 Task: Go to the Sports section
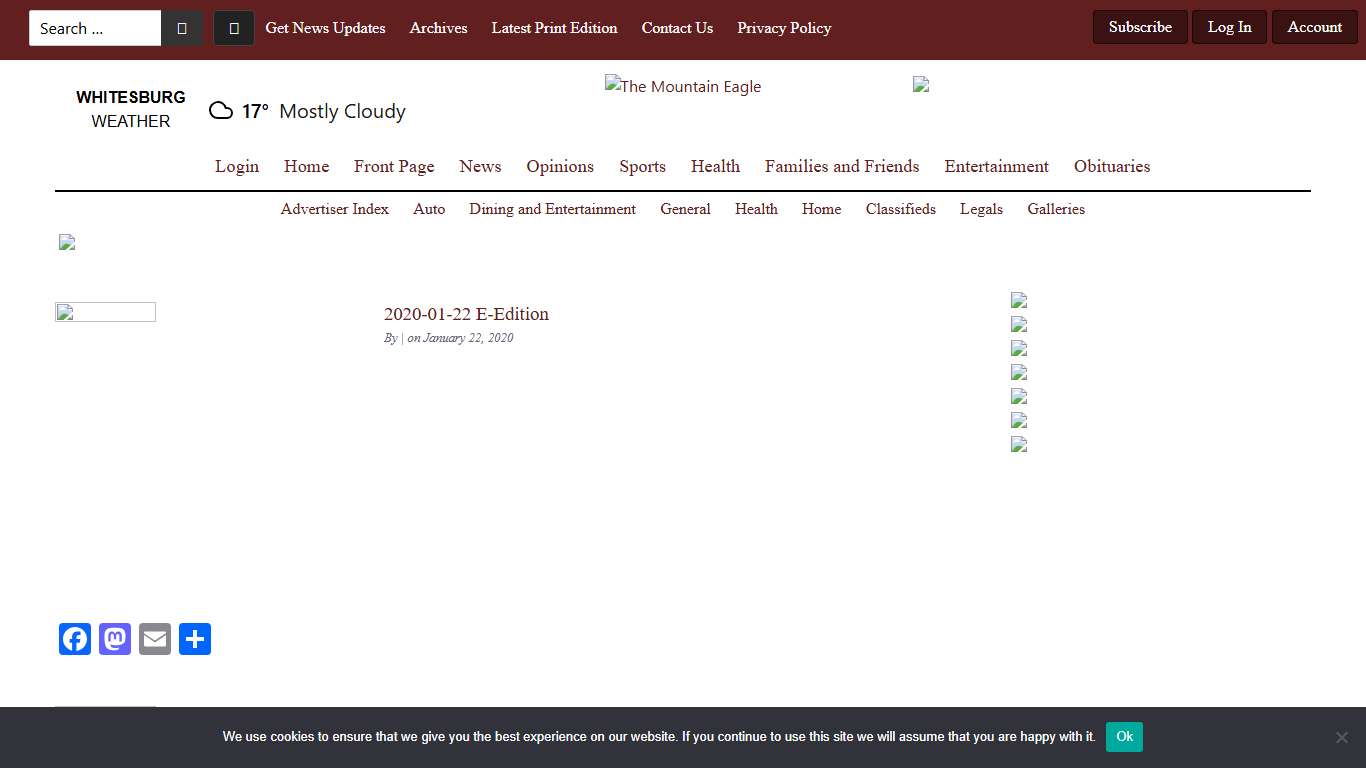click(x=642, y=166)
